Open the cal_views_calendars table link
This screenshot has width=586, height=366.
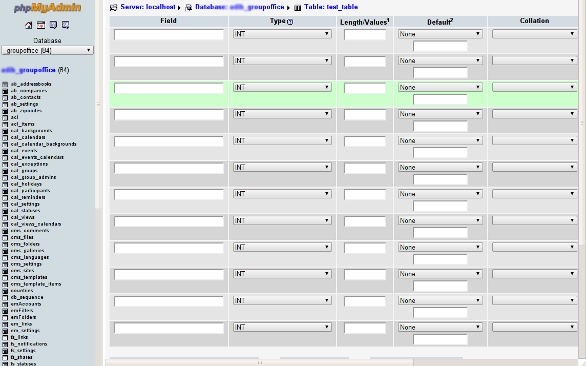pos(36,224)
